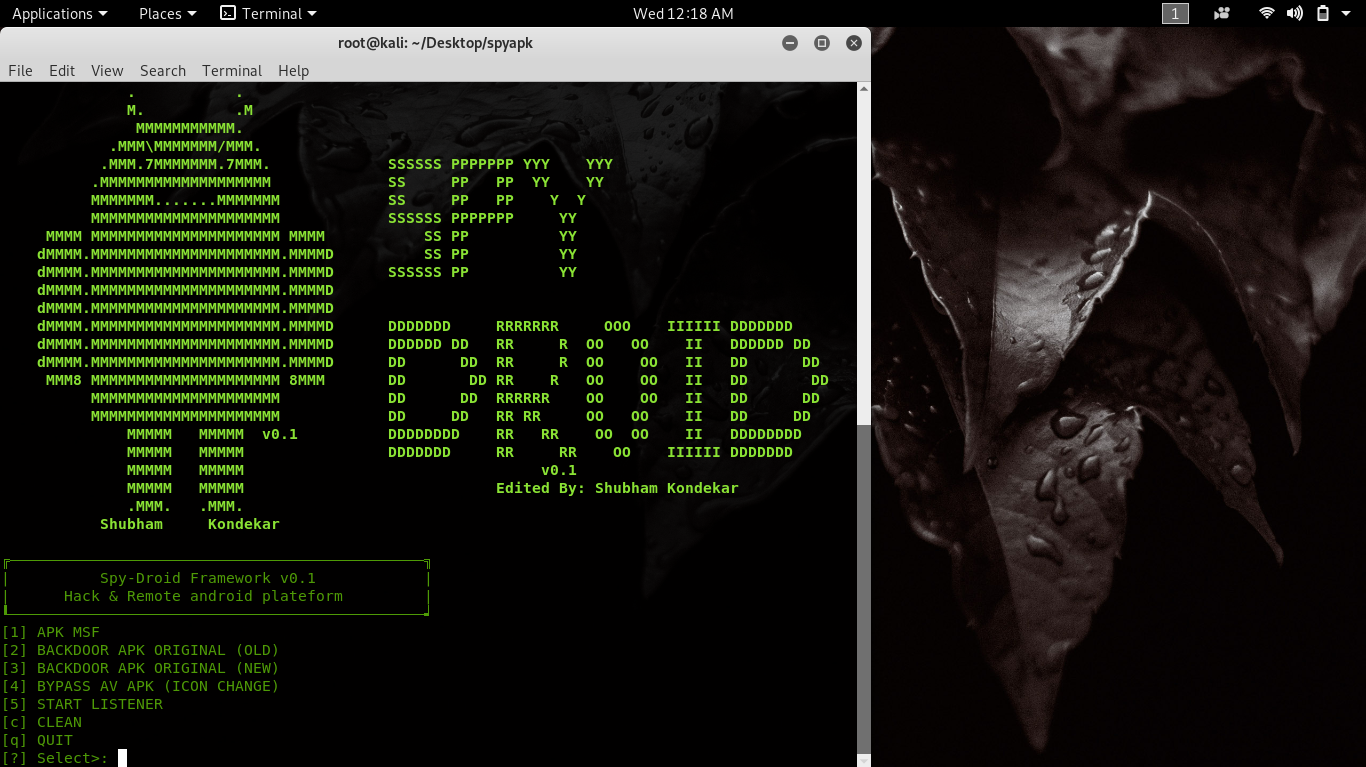Expand the system menu arrow in top bar
Screen dimensions: 1366x767
point(1347,14)
